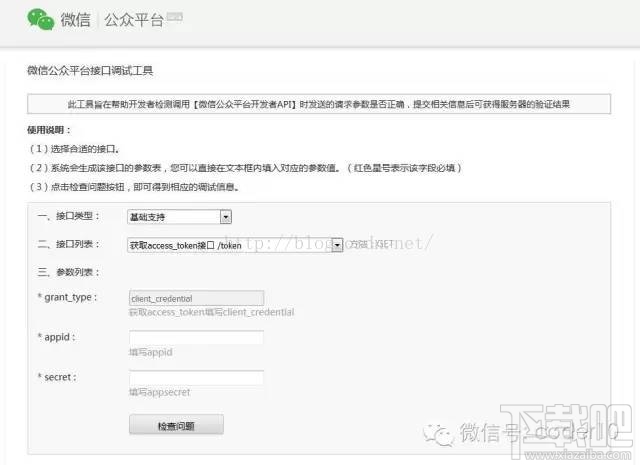
Task: Click the 填写appid hint text
Action: click(151, 352)
